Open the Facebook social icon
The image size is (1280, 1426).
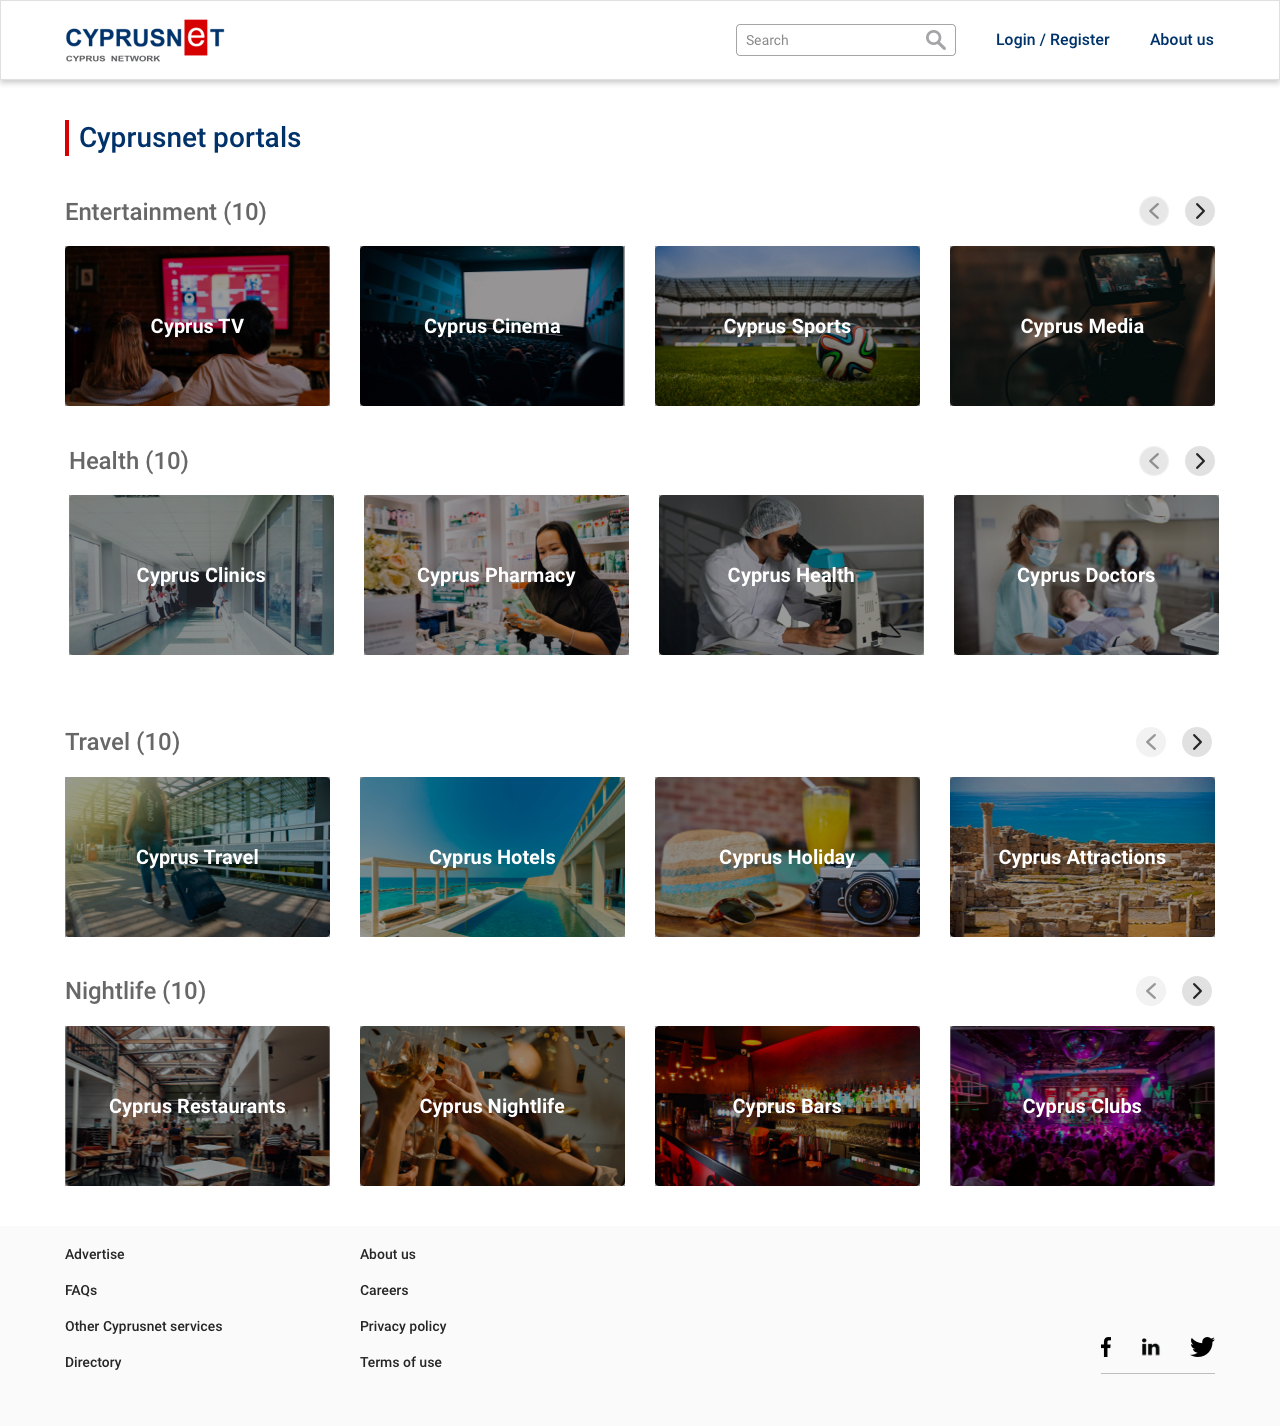1106,1347
